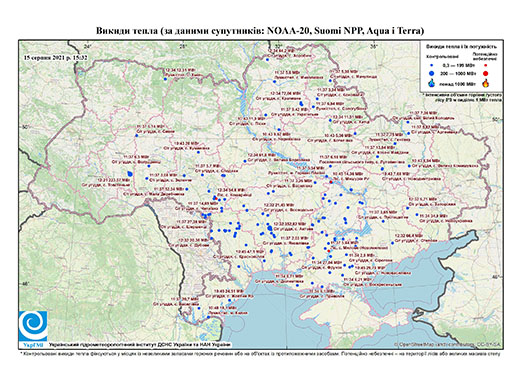Click the OpenStreetMap contributors attribution text
Viewport: 520px width, 368px height.
[x=447, y=344]
